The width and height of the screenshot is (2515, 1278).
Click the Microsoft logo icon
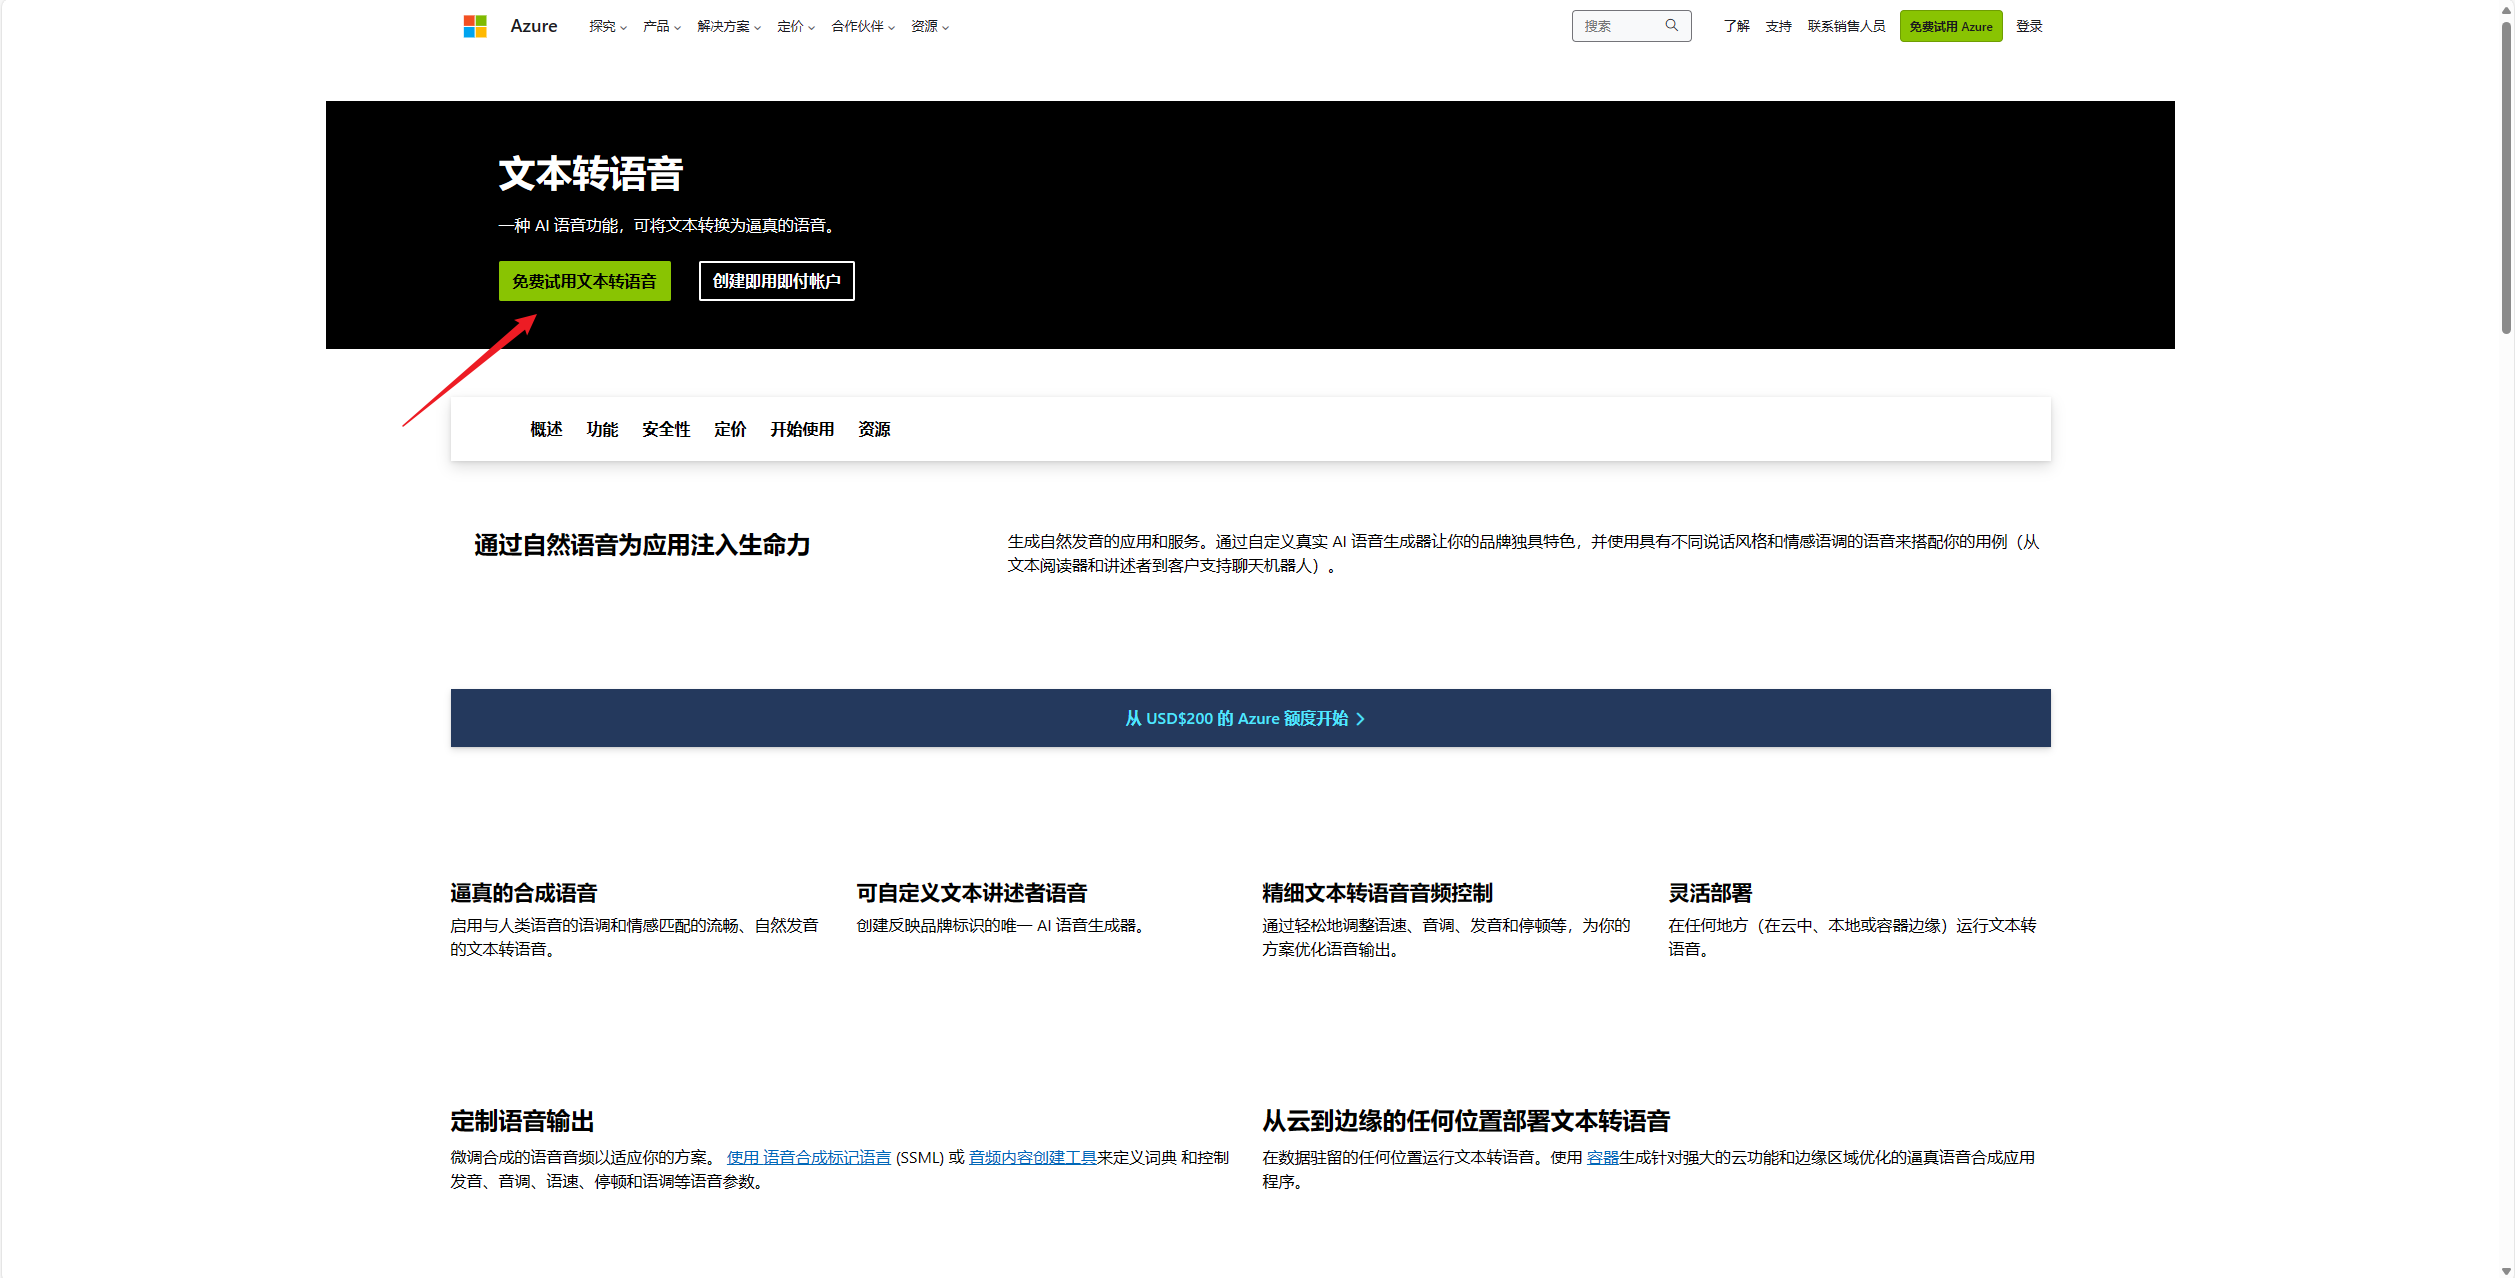pyautogui.click(x=474, y=26)
